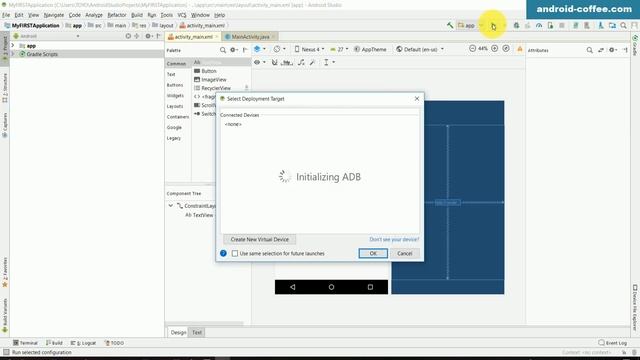Image resolution: width=640 pixels, height=360 pixels.
Task: Open the API 27 version dropdown
Action: pyautogui.click(x=340, y=49)
